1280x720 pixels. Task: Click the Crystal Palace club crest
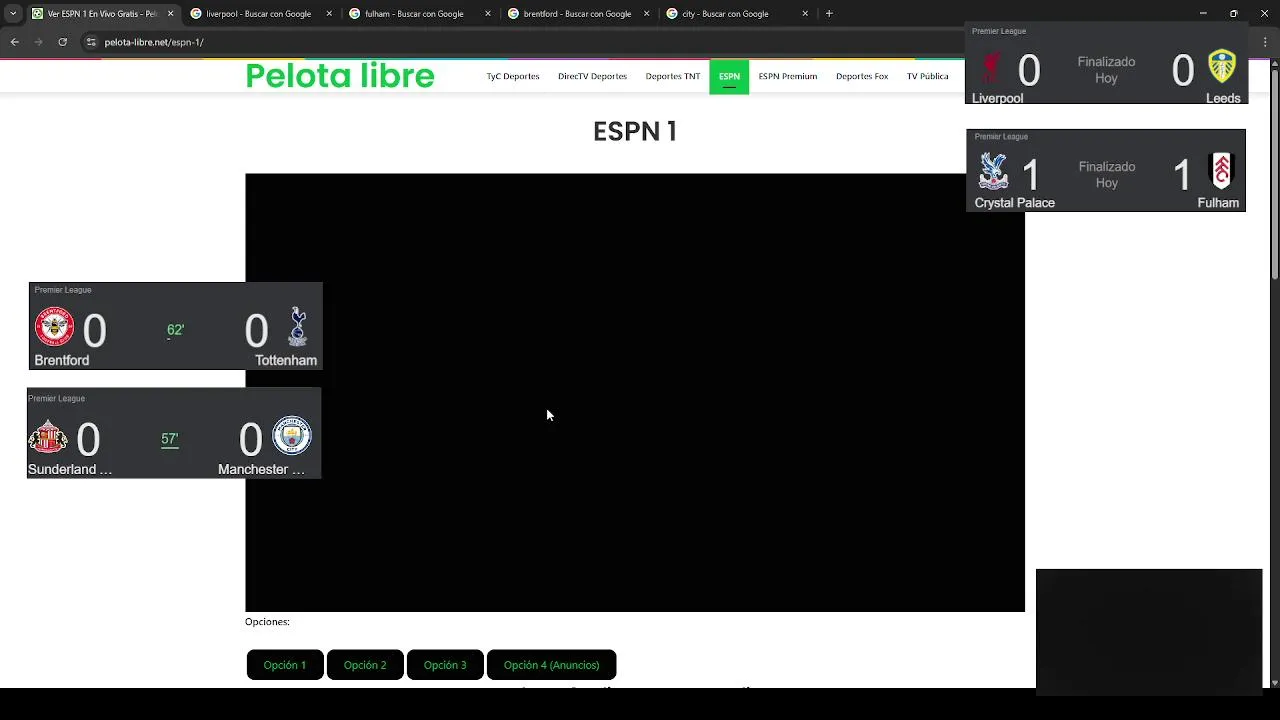(x=993, y=171)
